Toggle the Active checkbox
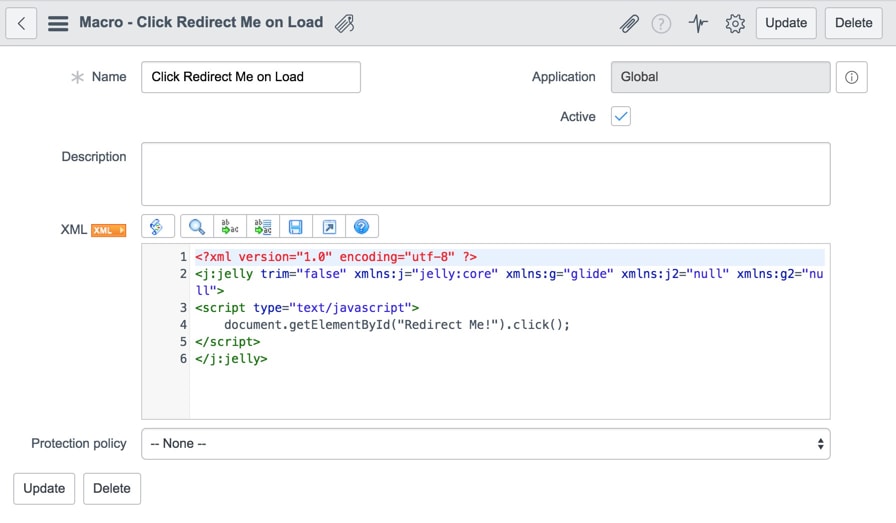 tap(621, 117)
